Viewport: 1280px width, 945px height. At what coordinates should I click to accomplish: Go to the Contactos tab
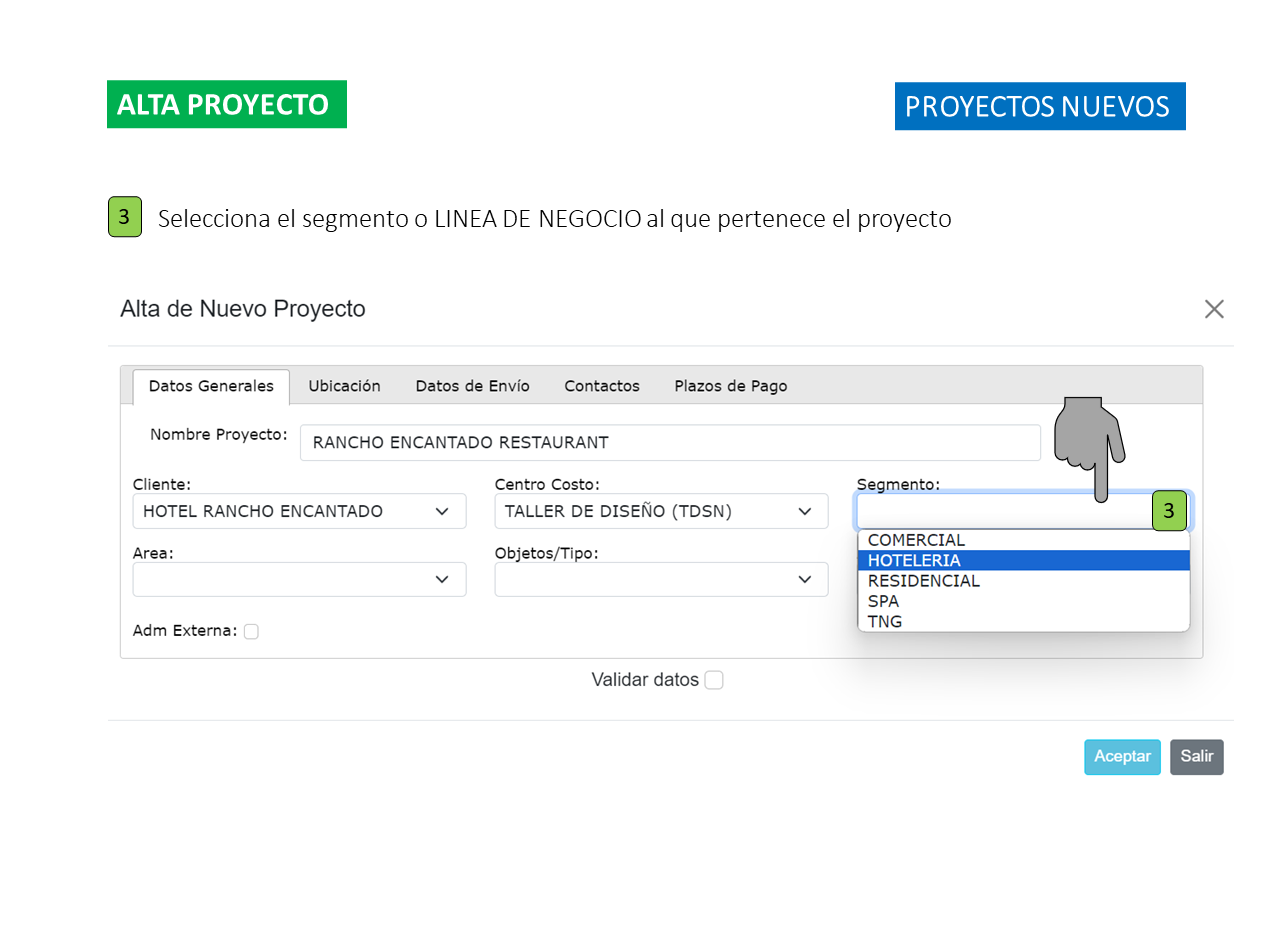tap(601, 386)
